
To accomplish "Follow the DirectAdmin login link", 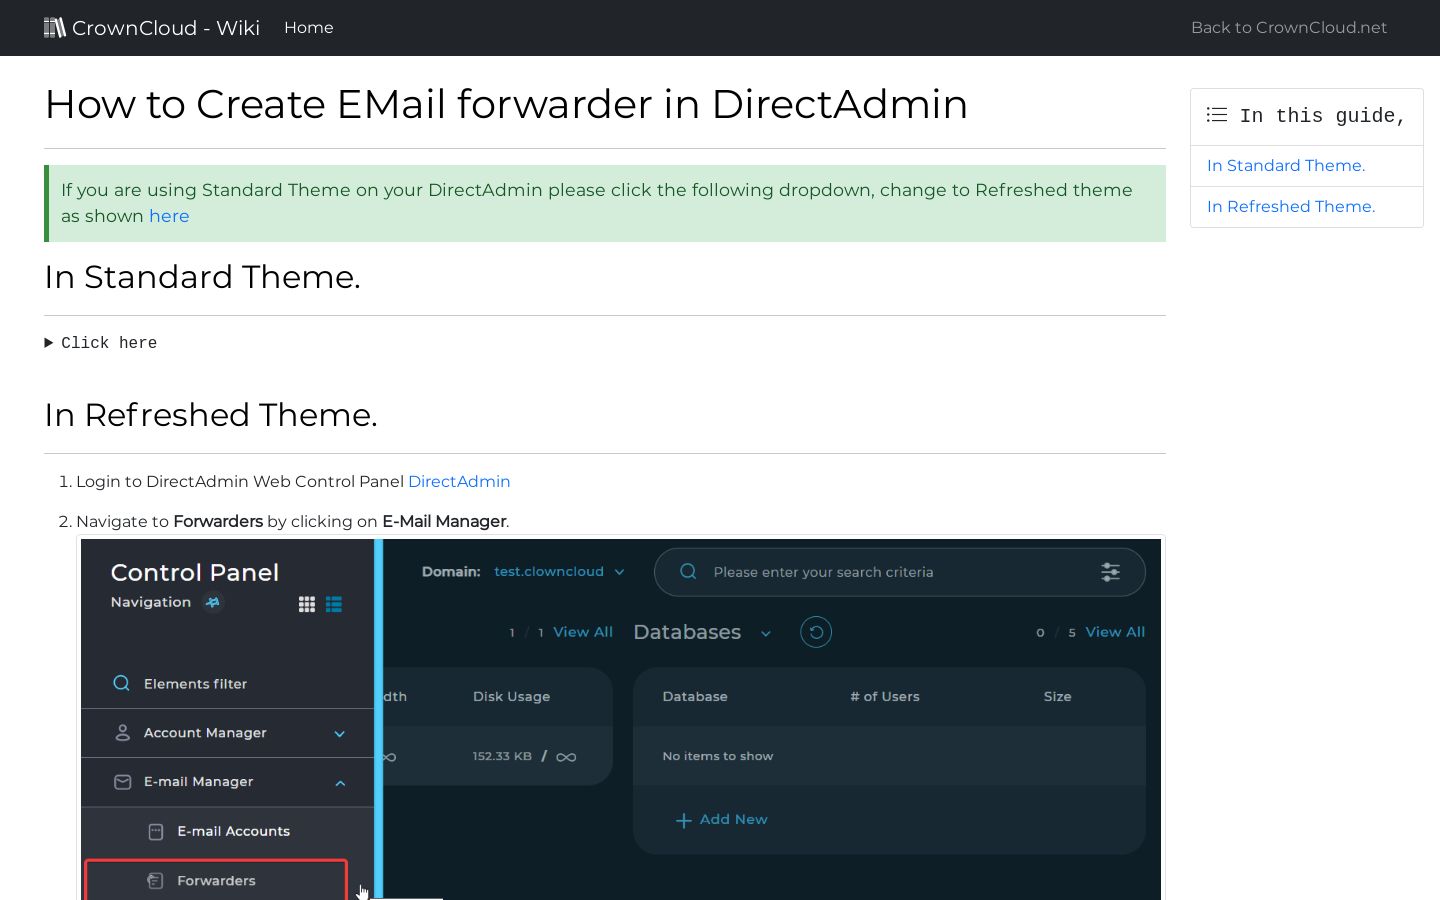I will 459,481.
